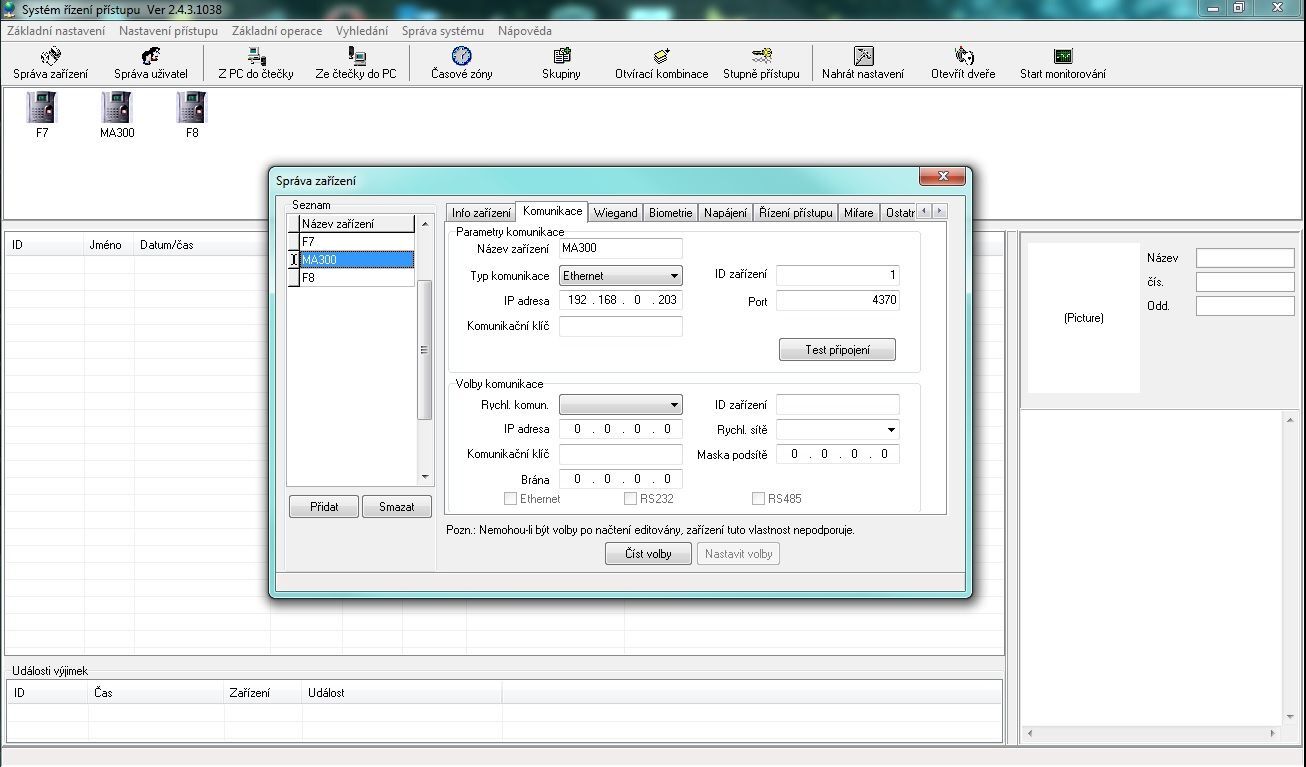Close the Správa zařízení dialog
This screenshot has width=1306, height=767.
(942, 177)
